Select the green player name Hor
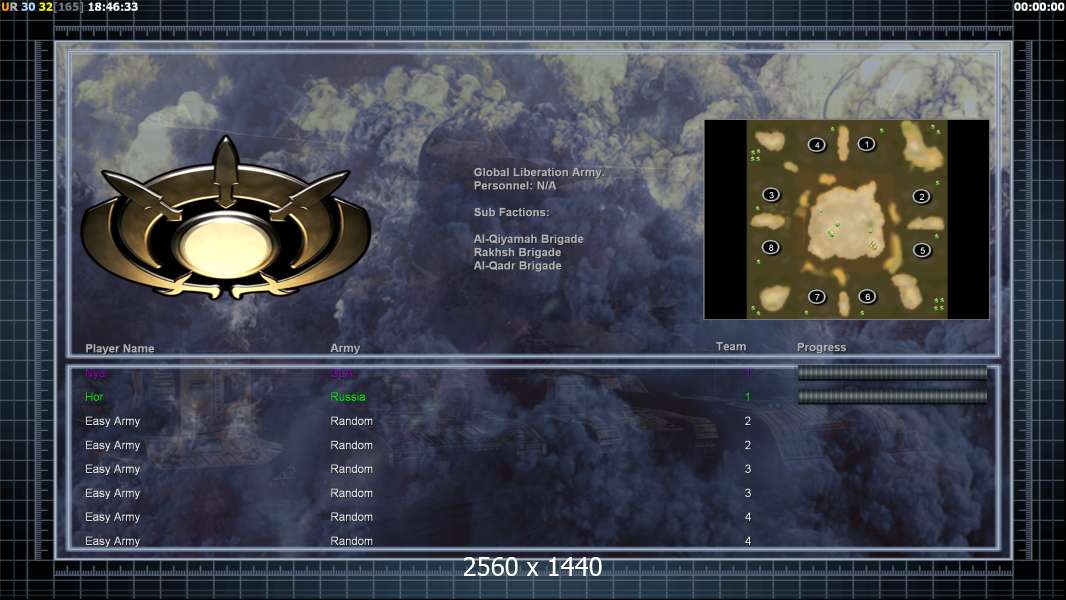Viewport: 1066px width, 600px height. coord(94,397)
